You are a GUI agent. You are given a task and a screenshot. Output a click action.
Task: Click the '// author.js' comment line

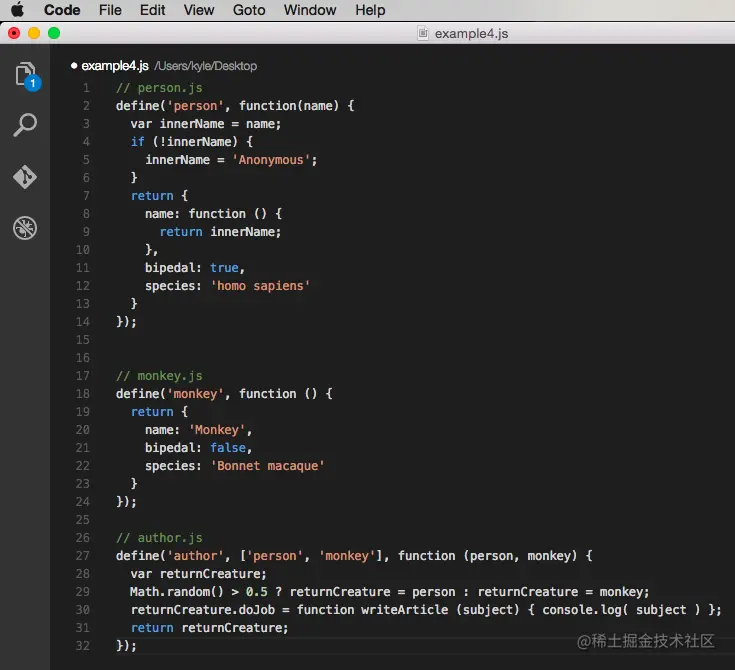tap(159, 538)
